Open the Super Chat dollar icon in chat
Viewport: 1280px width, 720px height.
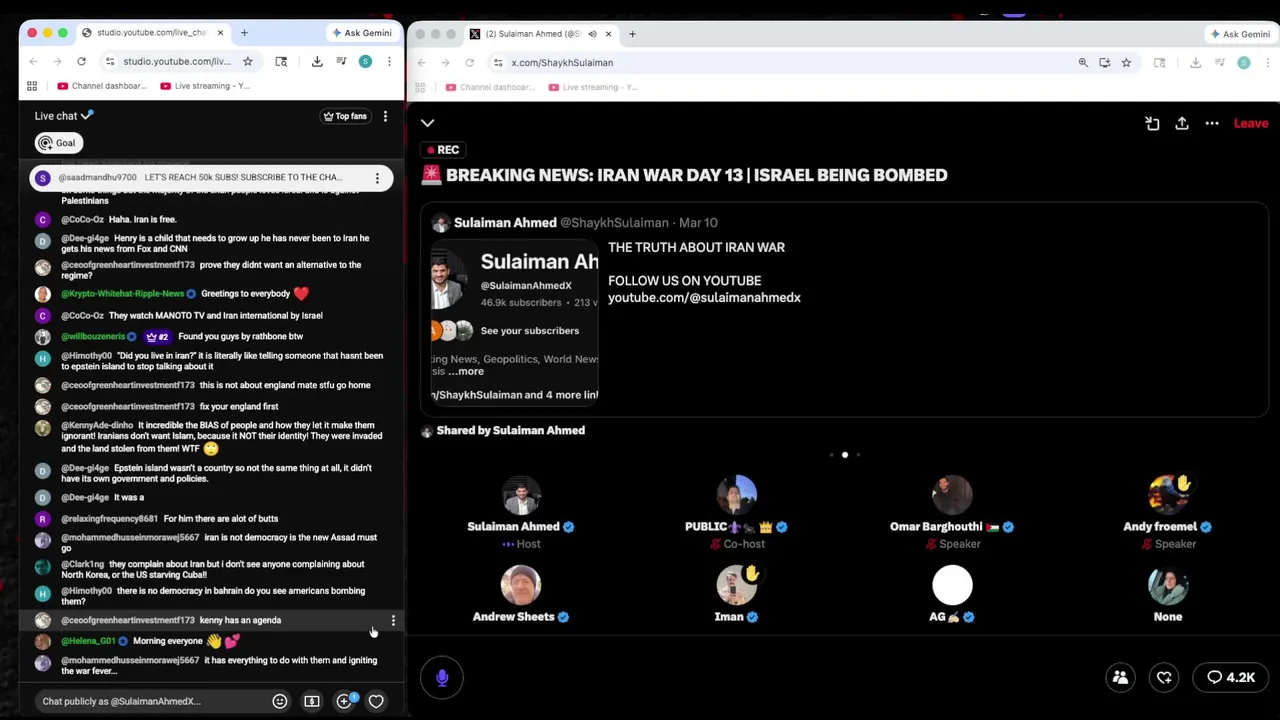[312, 701]
